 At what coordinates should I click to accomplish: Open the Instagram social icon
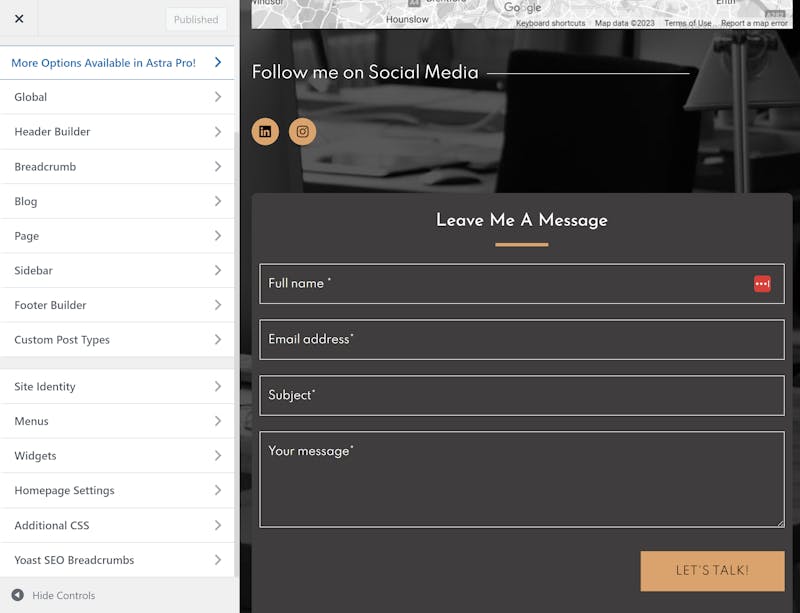(303, 132)
